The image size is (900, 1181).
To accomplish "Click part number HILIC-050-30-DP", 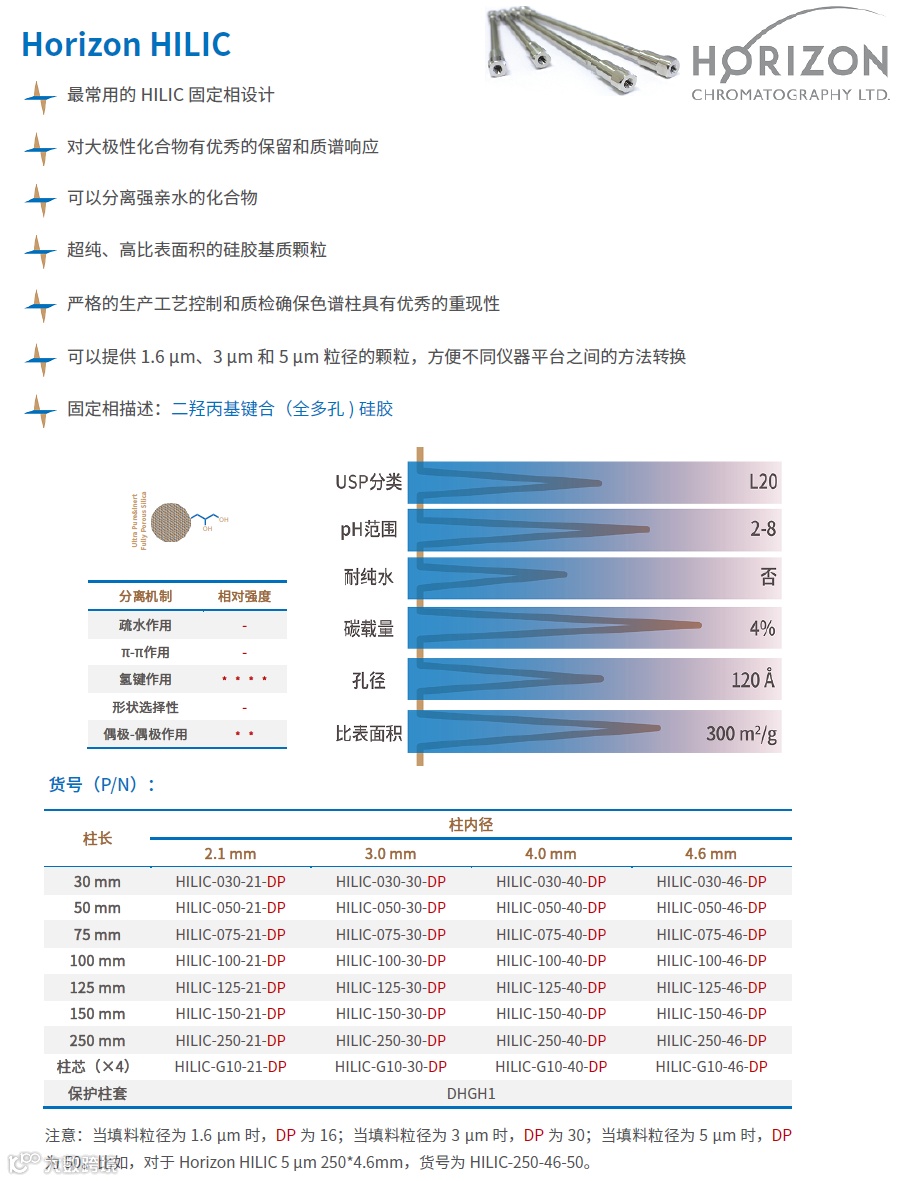I will [391, 908].
